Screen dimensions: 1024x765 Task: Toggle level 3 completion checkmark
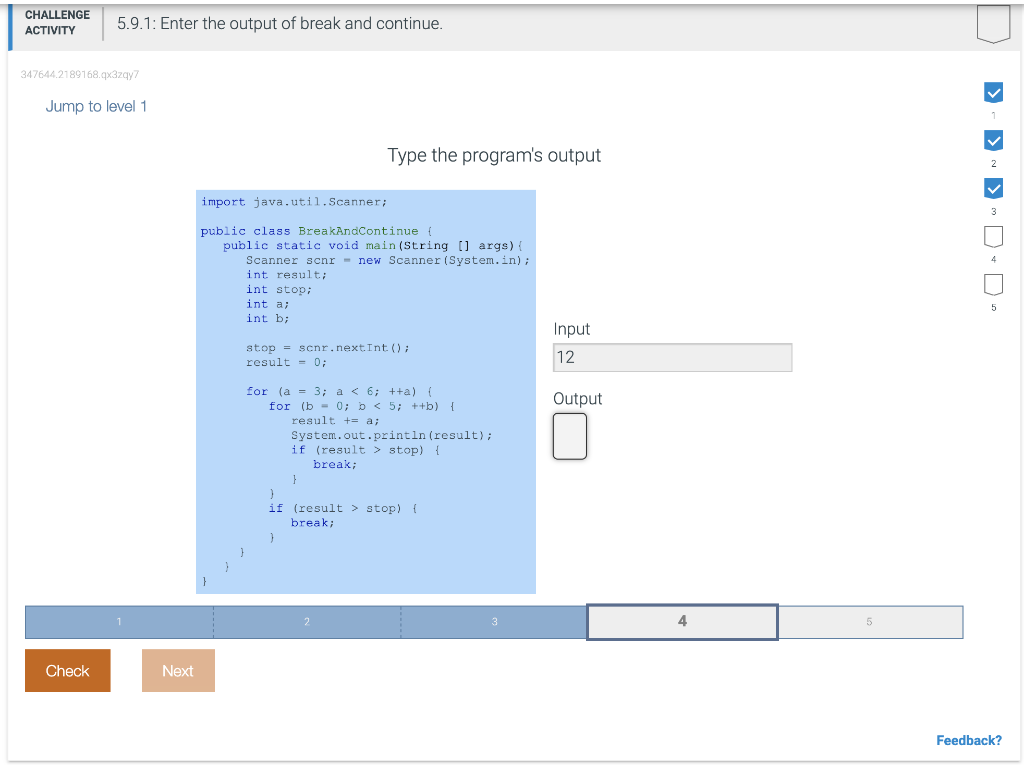(993, 188)
